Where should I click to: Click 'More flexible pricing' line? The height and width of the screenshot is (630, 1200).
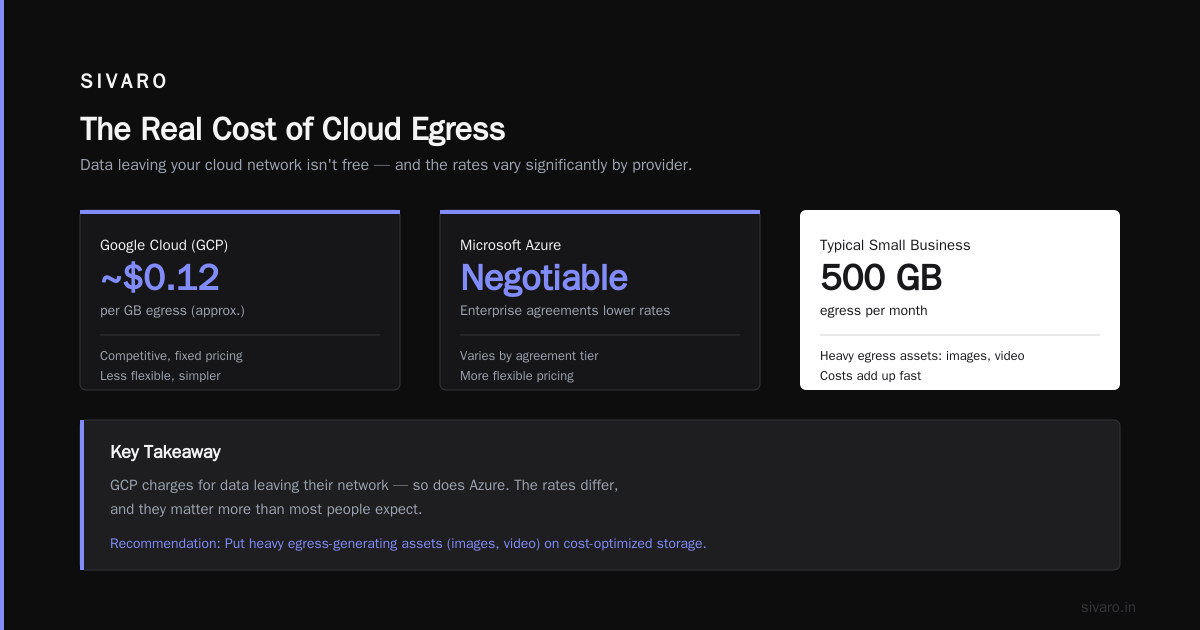(x=517, y=376)
